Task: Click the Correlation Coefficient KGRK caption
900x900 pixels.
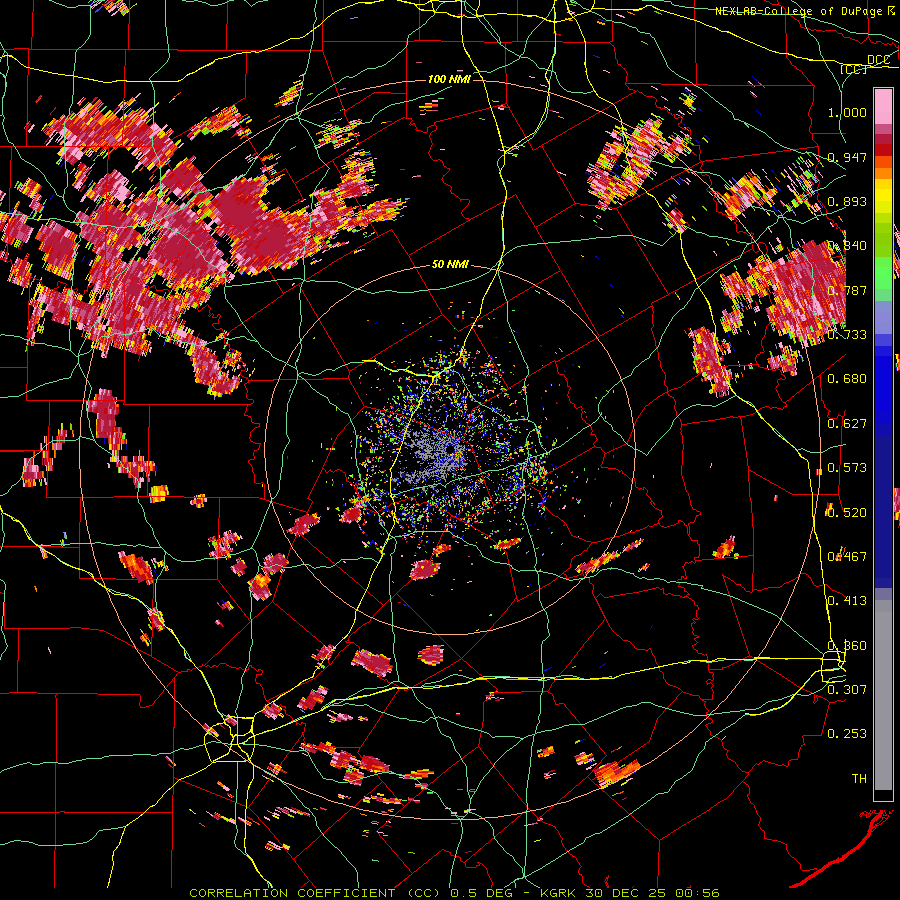Action: tap(454, 893)
